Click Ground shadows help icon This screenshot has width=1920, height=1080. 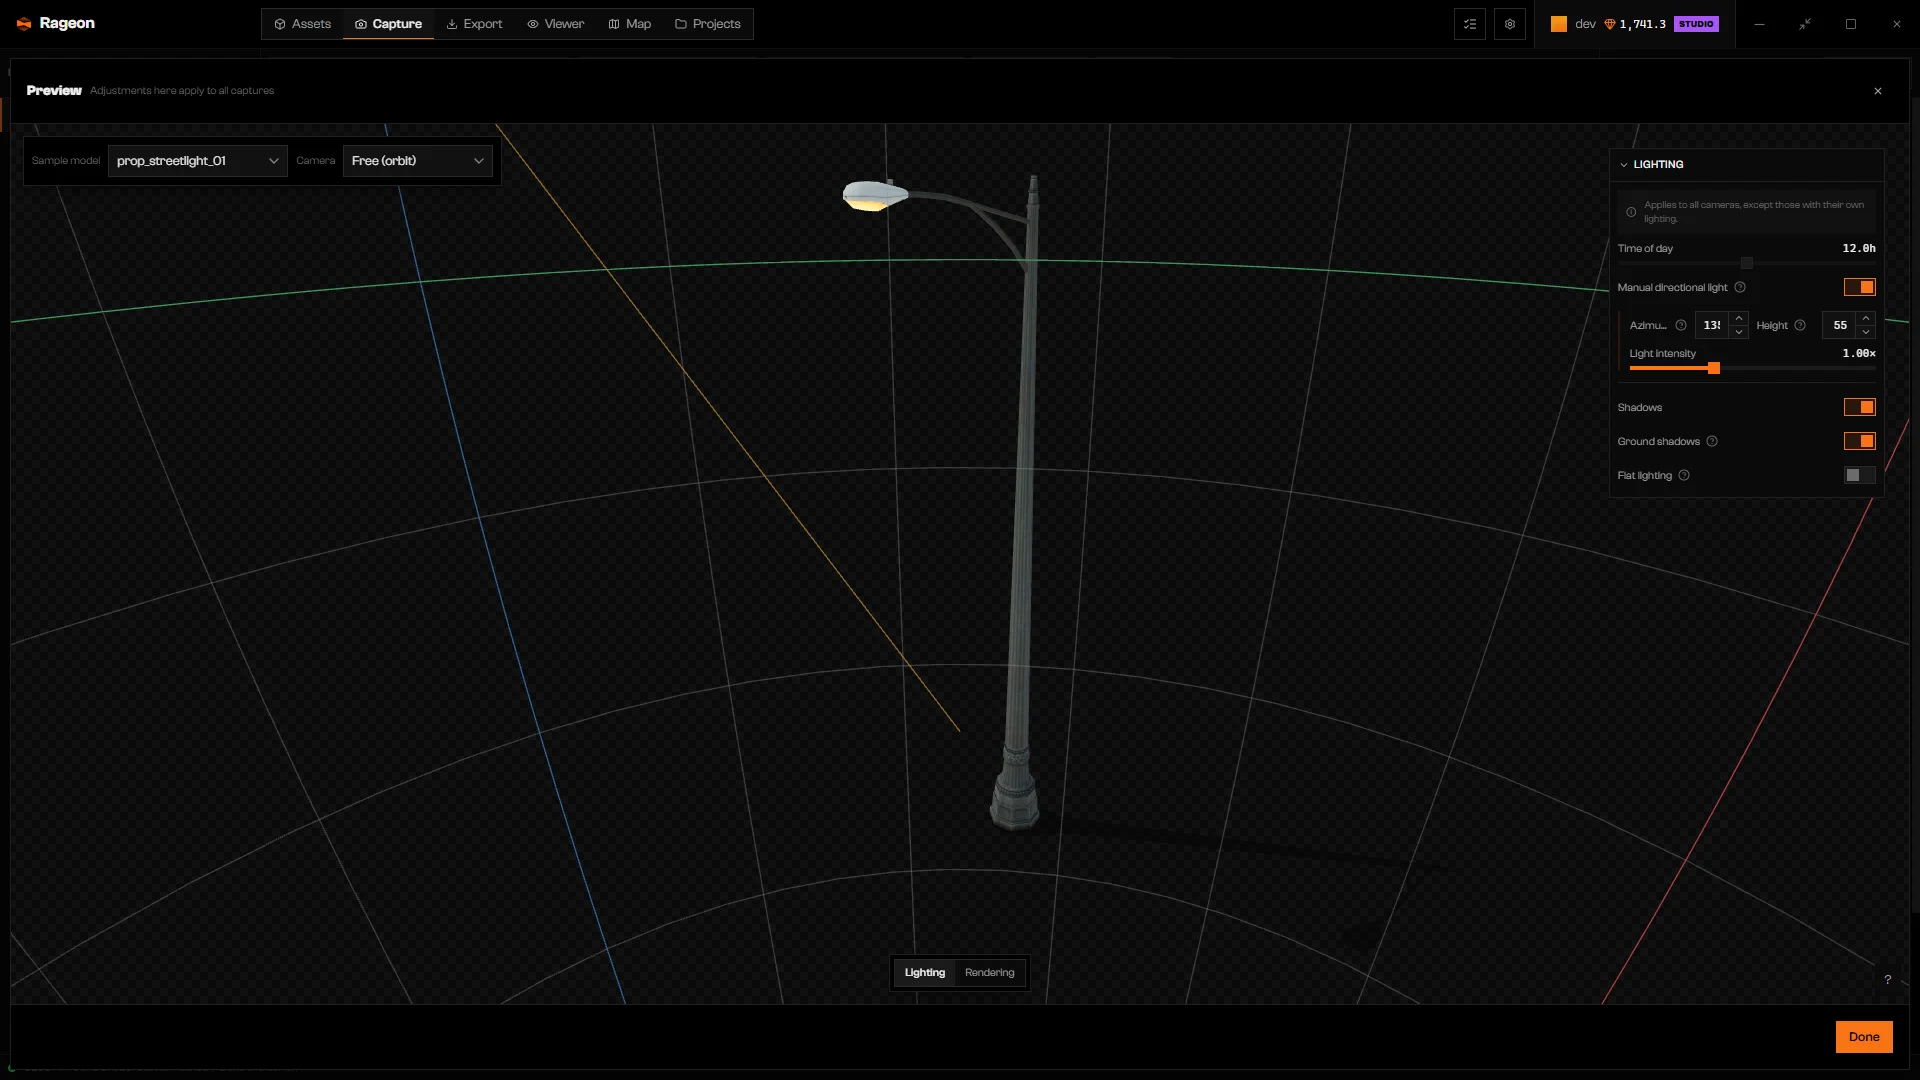coord(1712,441)
